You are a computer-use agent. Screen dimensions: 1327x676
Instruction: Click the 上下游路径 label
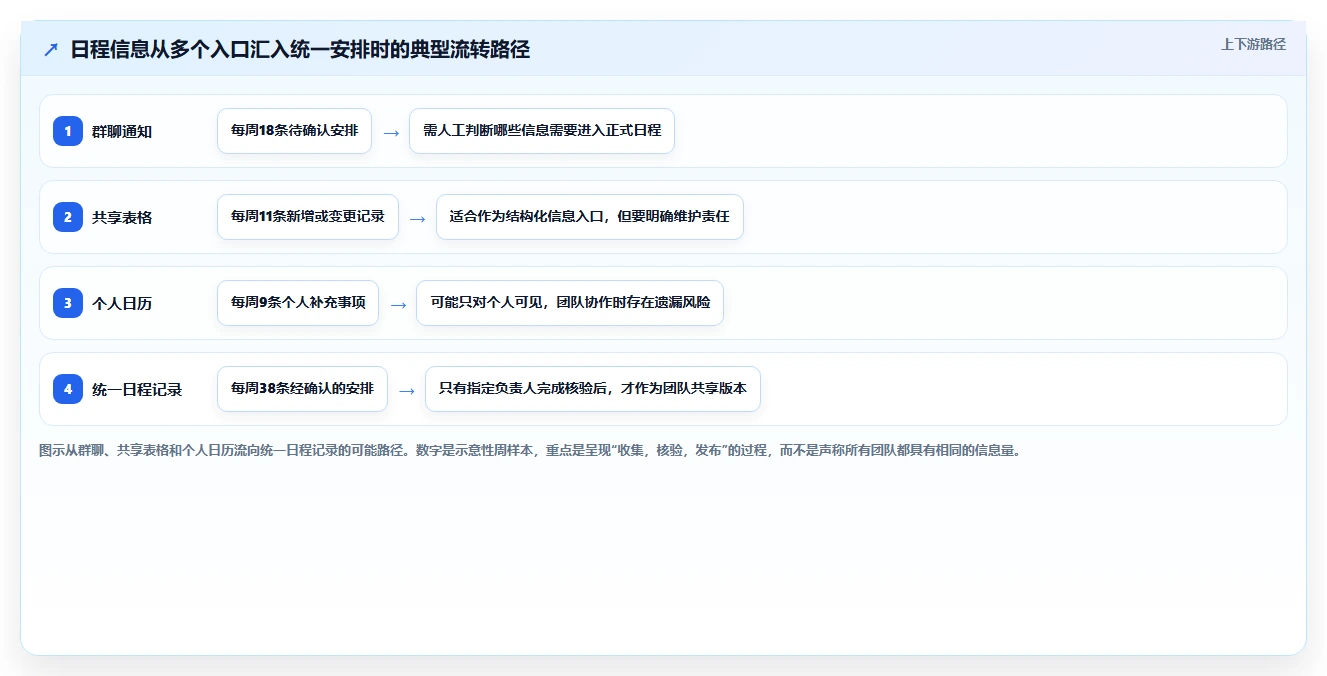[x=1253, y=45]
